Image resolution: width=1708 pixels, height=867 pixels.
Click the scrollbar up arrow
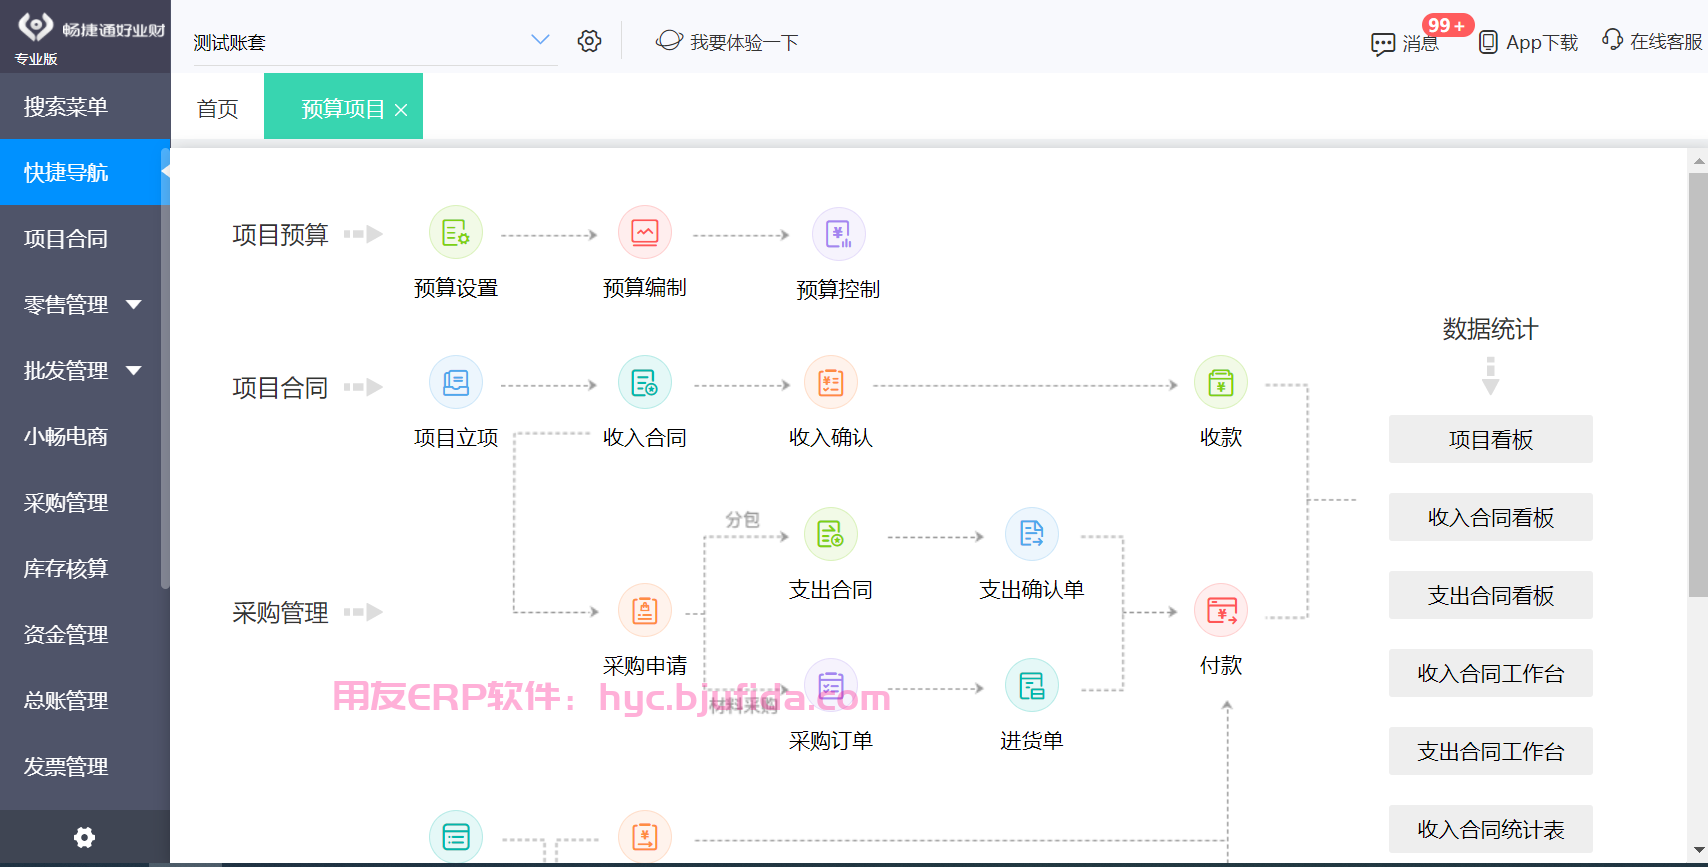coord(1698,160)
